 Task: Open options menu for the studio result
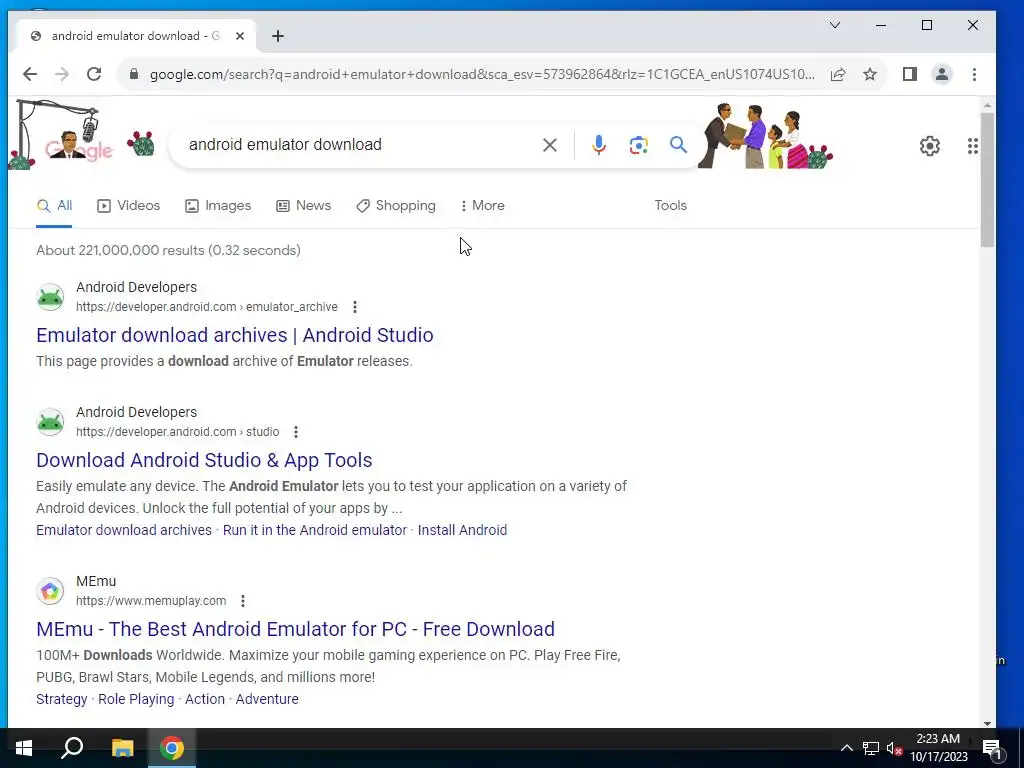(296, 432)
